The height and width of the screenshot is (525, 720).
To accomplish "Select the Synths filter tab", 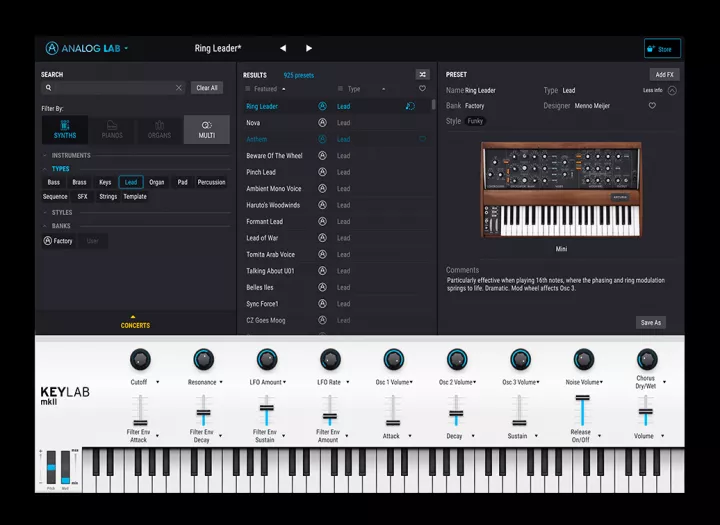I will (x=65, y=130).
